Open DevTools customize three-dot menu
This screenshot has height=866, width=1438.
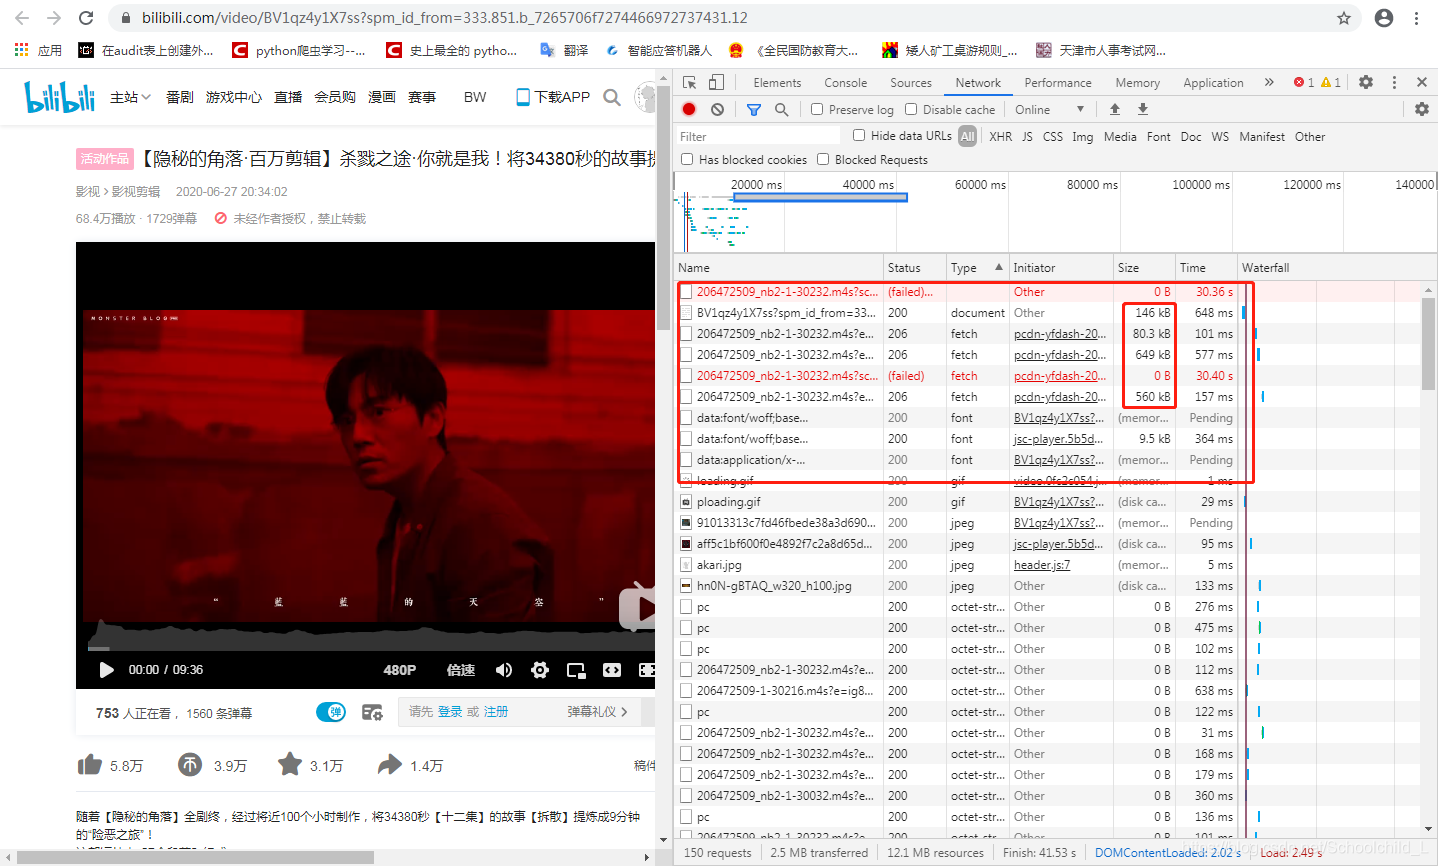coord(1394,82)
